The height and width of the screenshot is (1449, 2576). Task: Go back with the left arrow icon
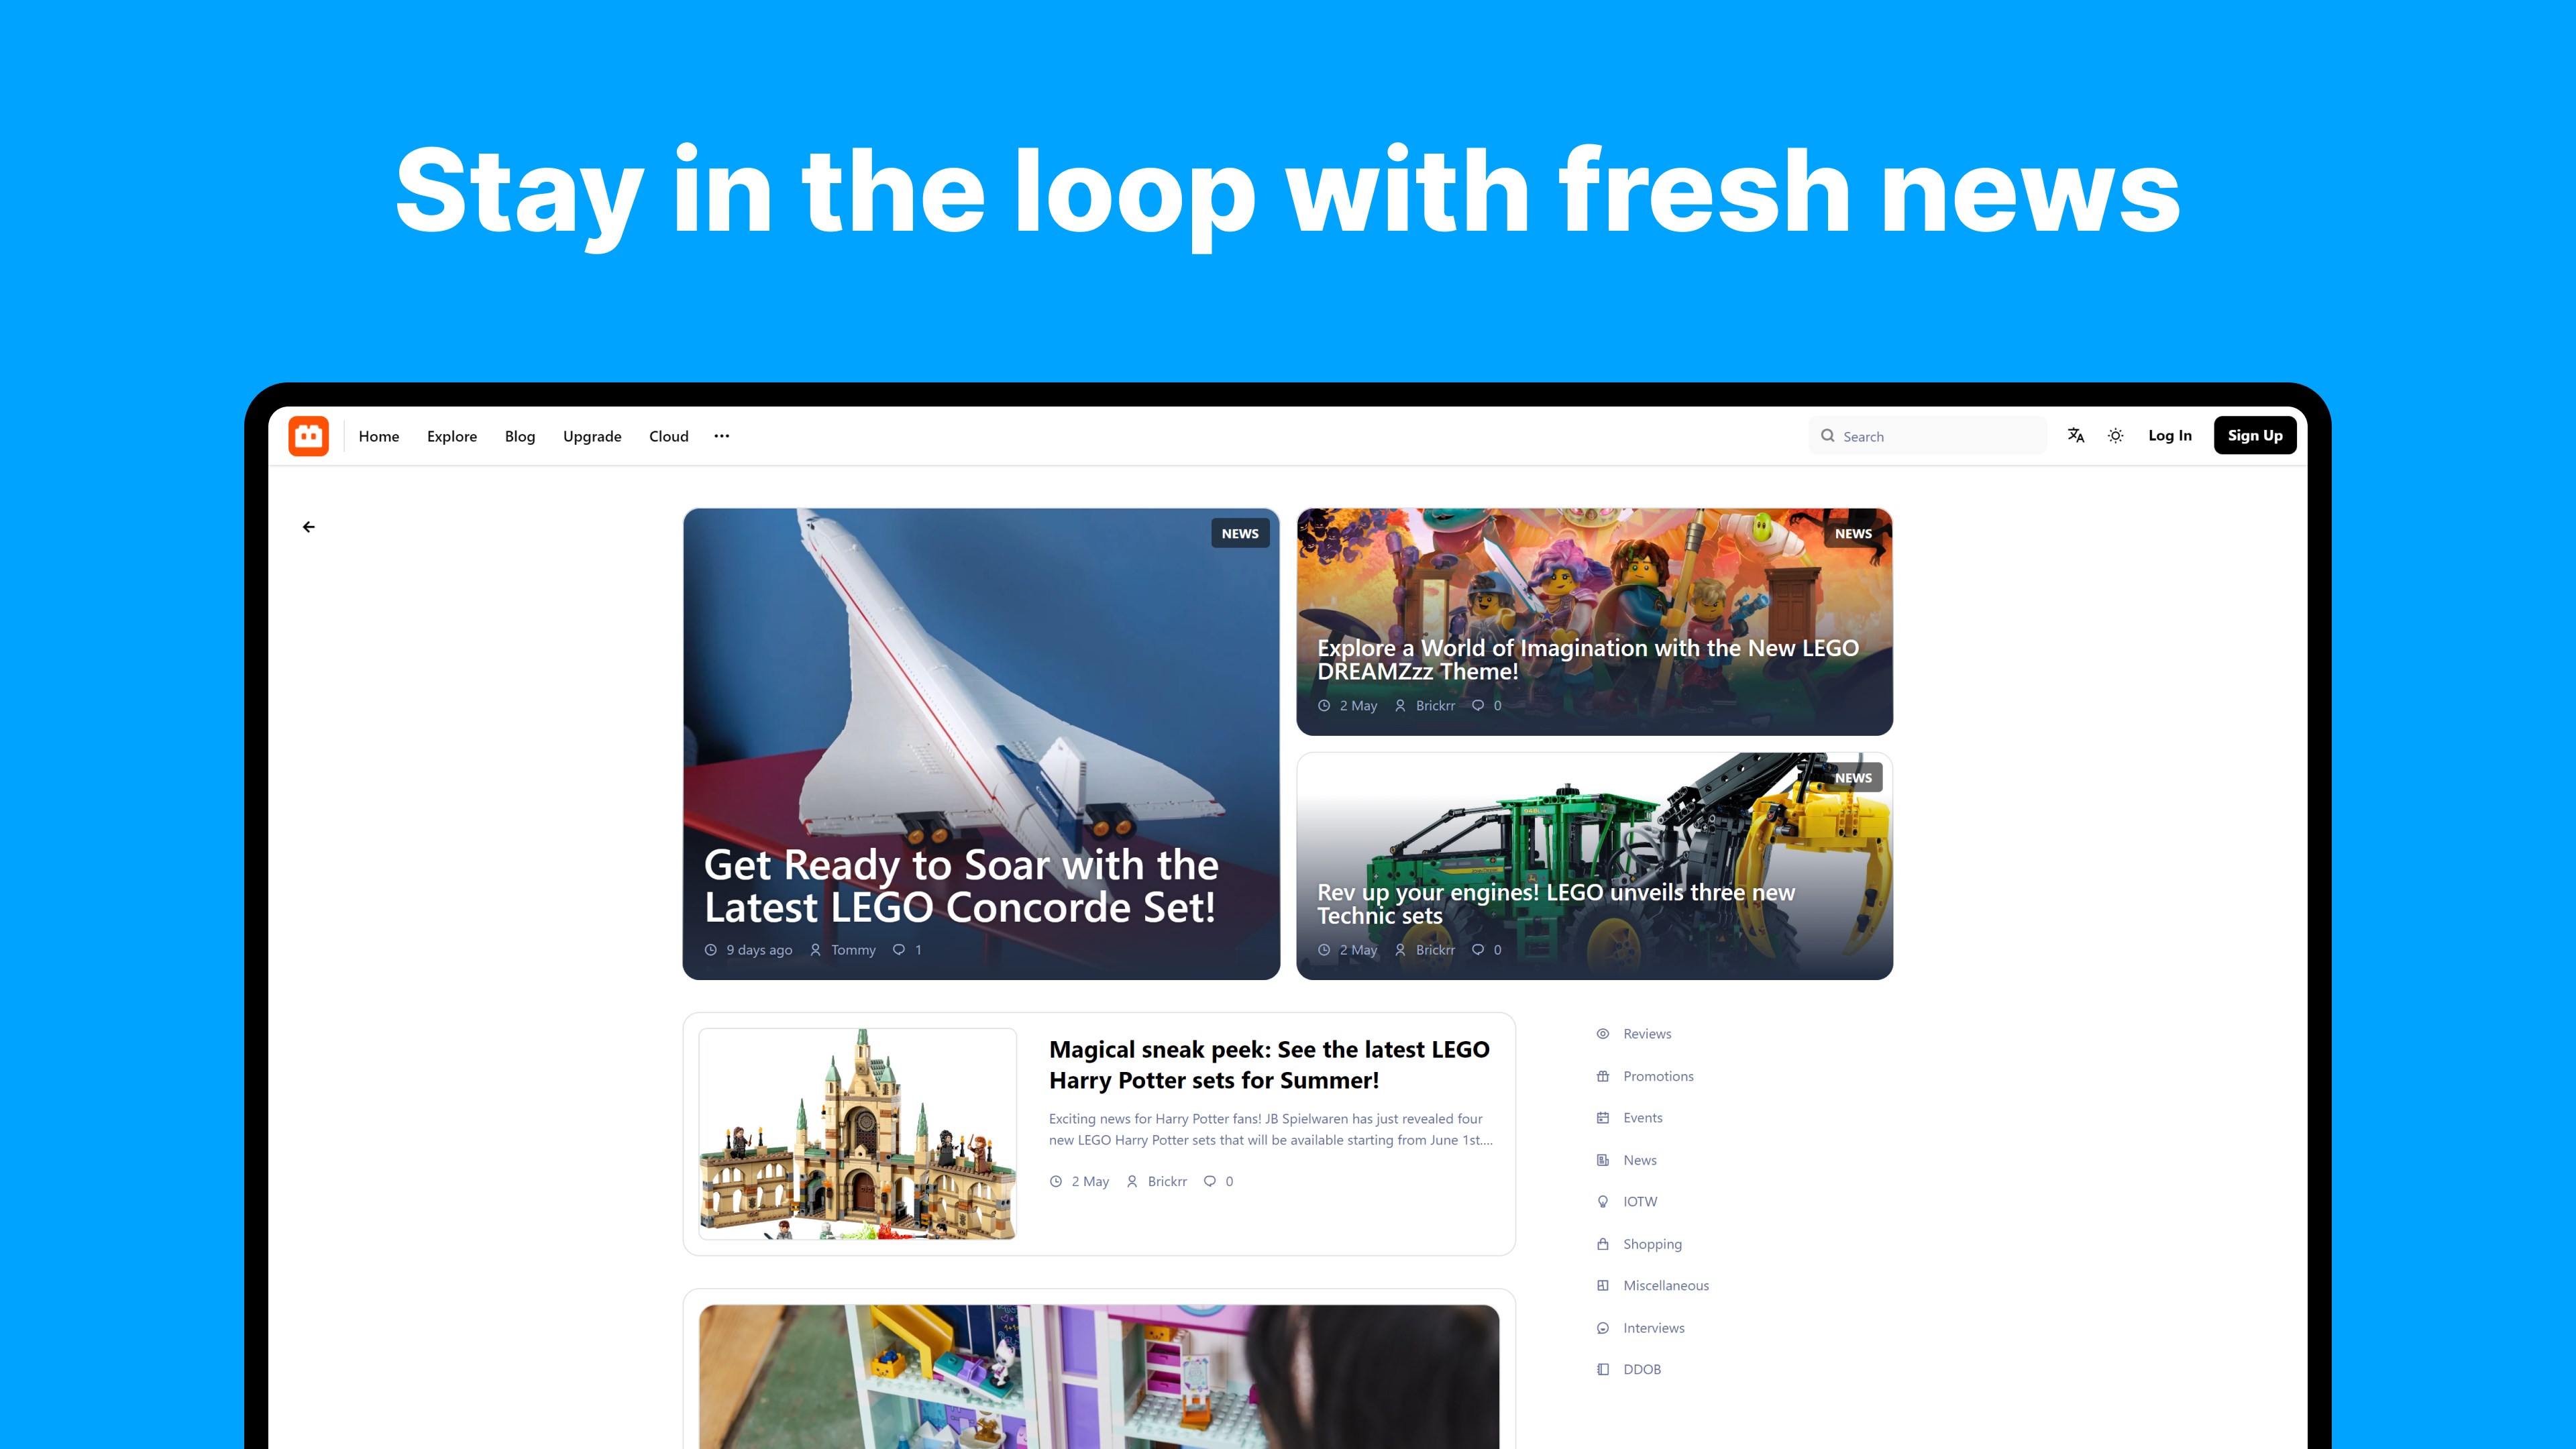(x=309, y=527)
